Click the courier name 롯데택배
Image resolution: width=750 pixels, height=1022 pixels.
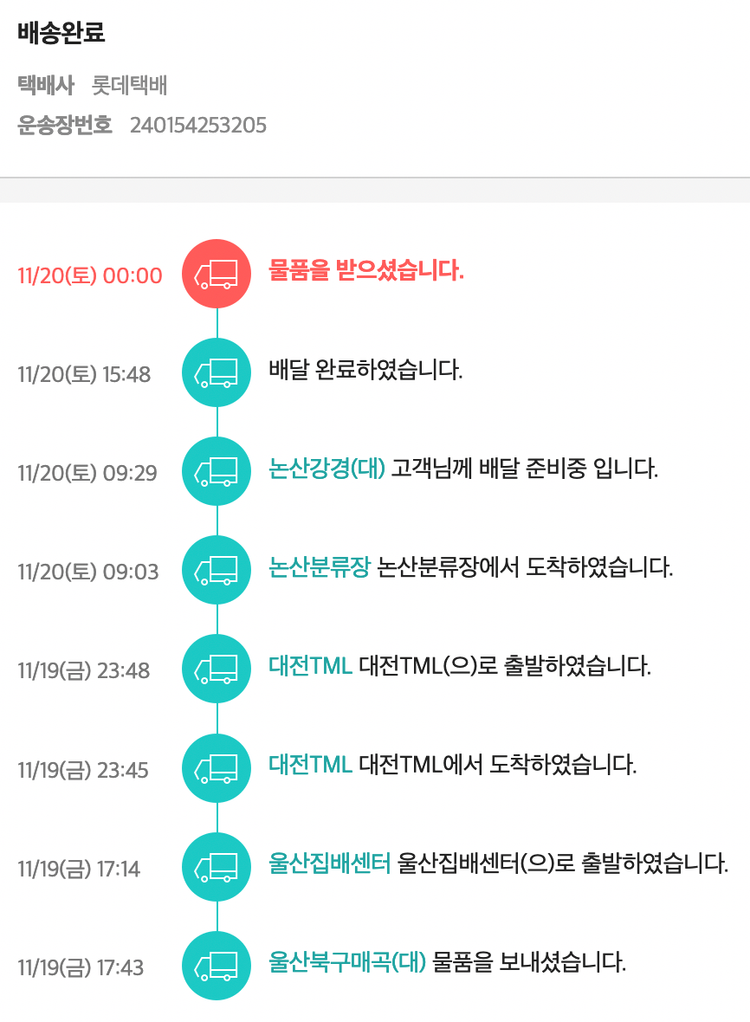[129, 86]
